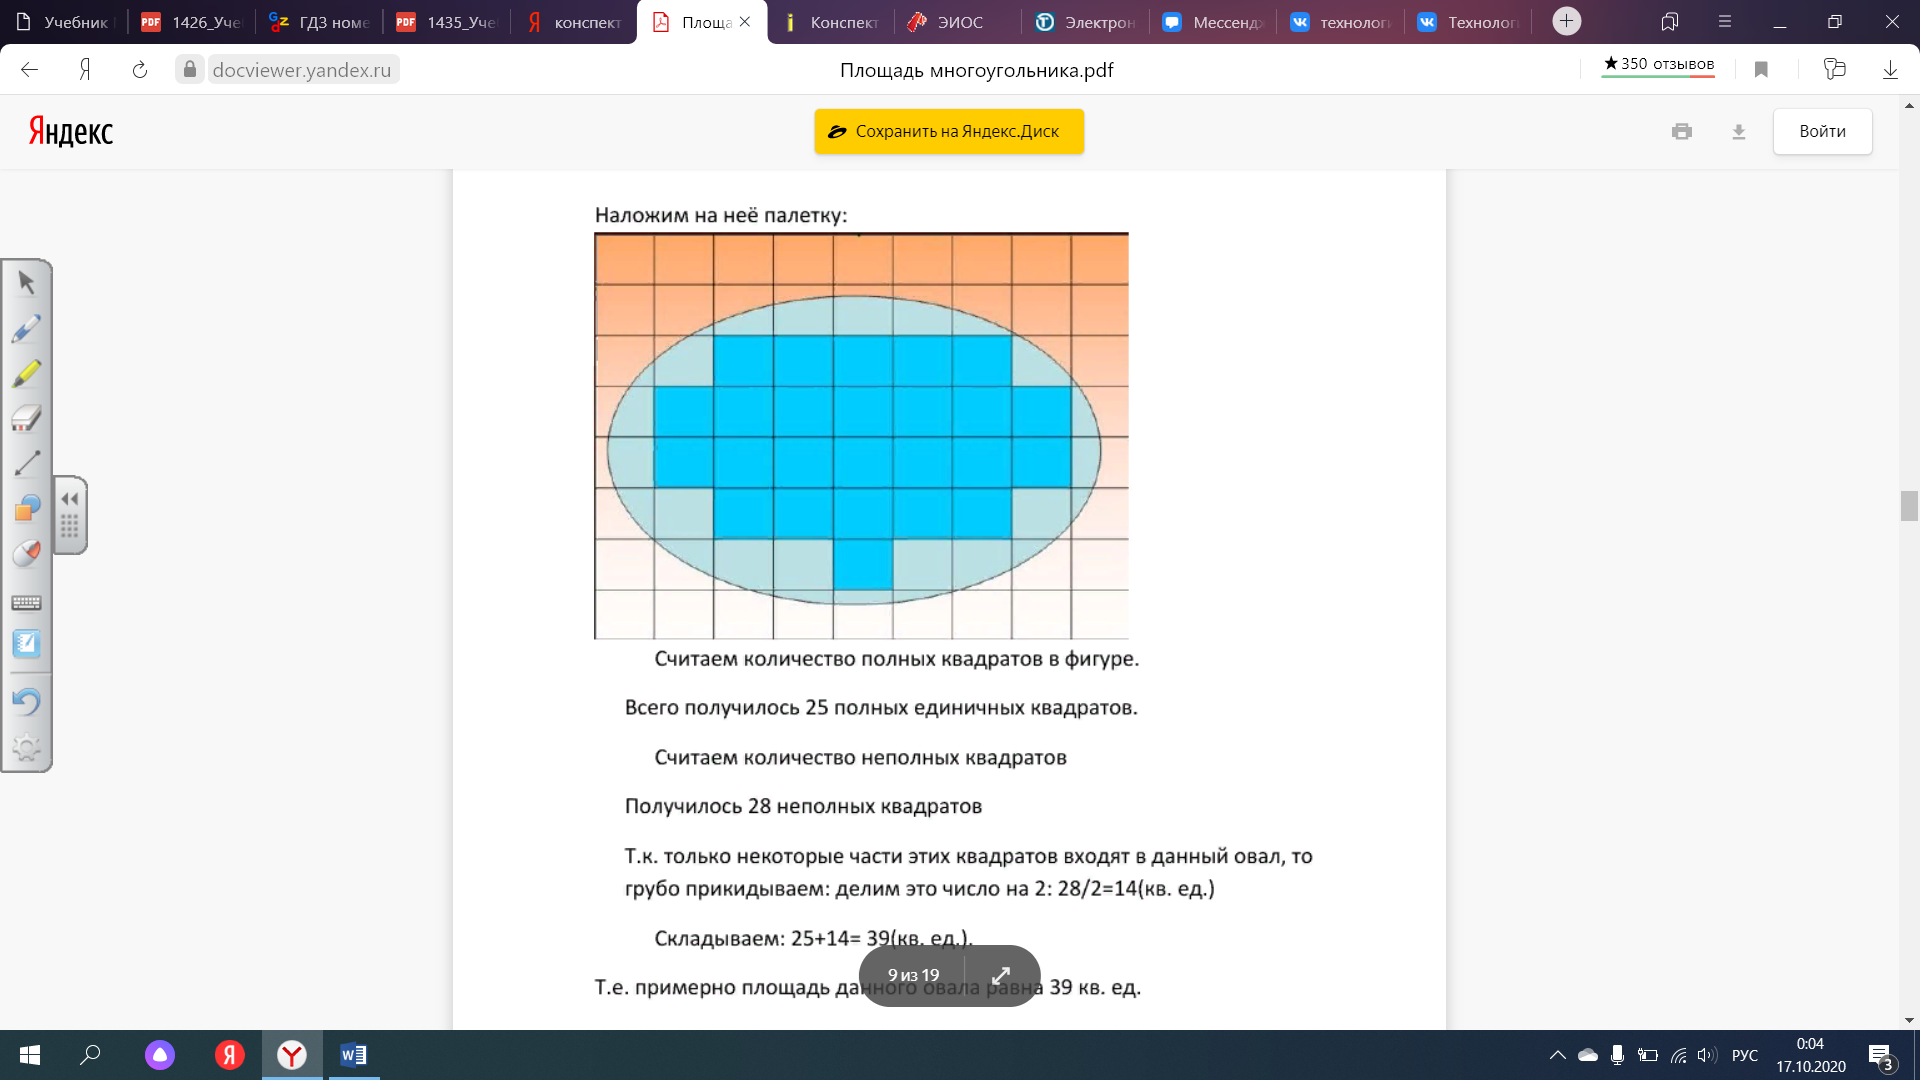Select the yellow highlighter tool

point(27,373)
